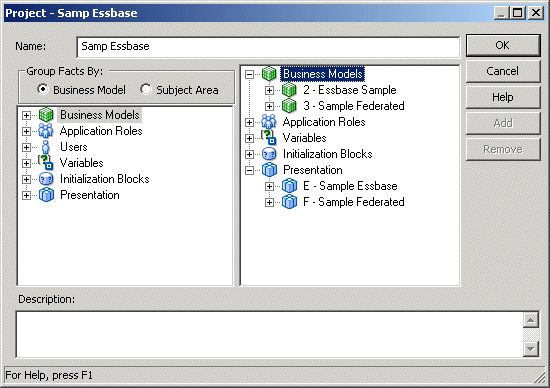Click the Variables icon in left tree
The image size is (550, 388).
click(x=46, y=163)
